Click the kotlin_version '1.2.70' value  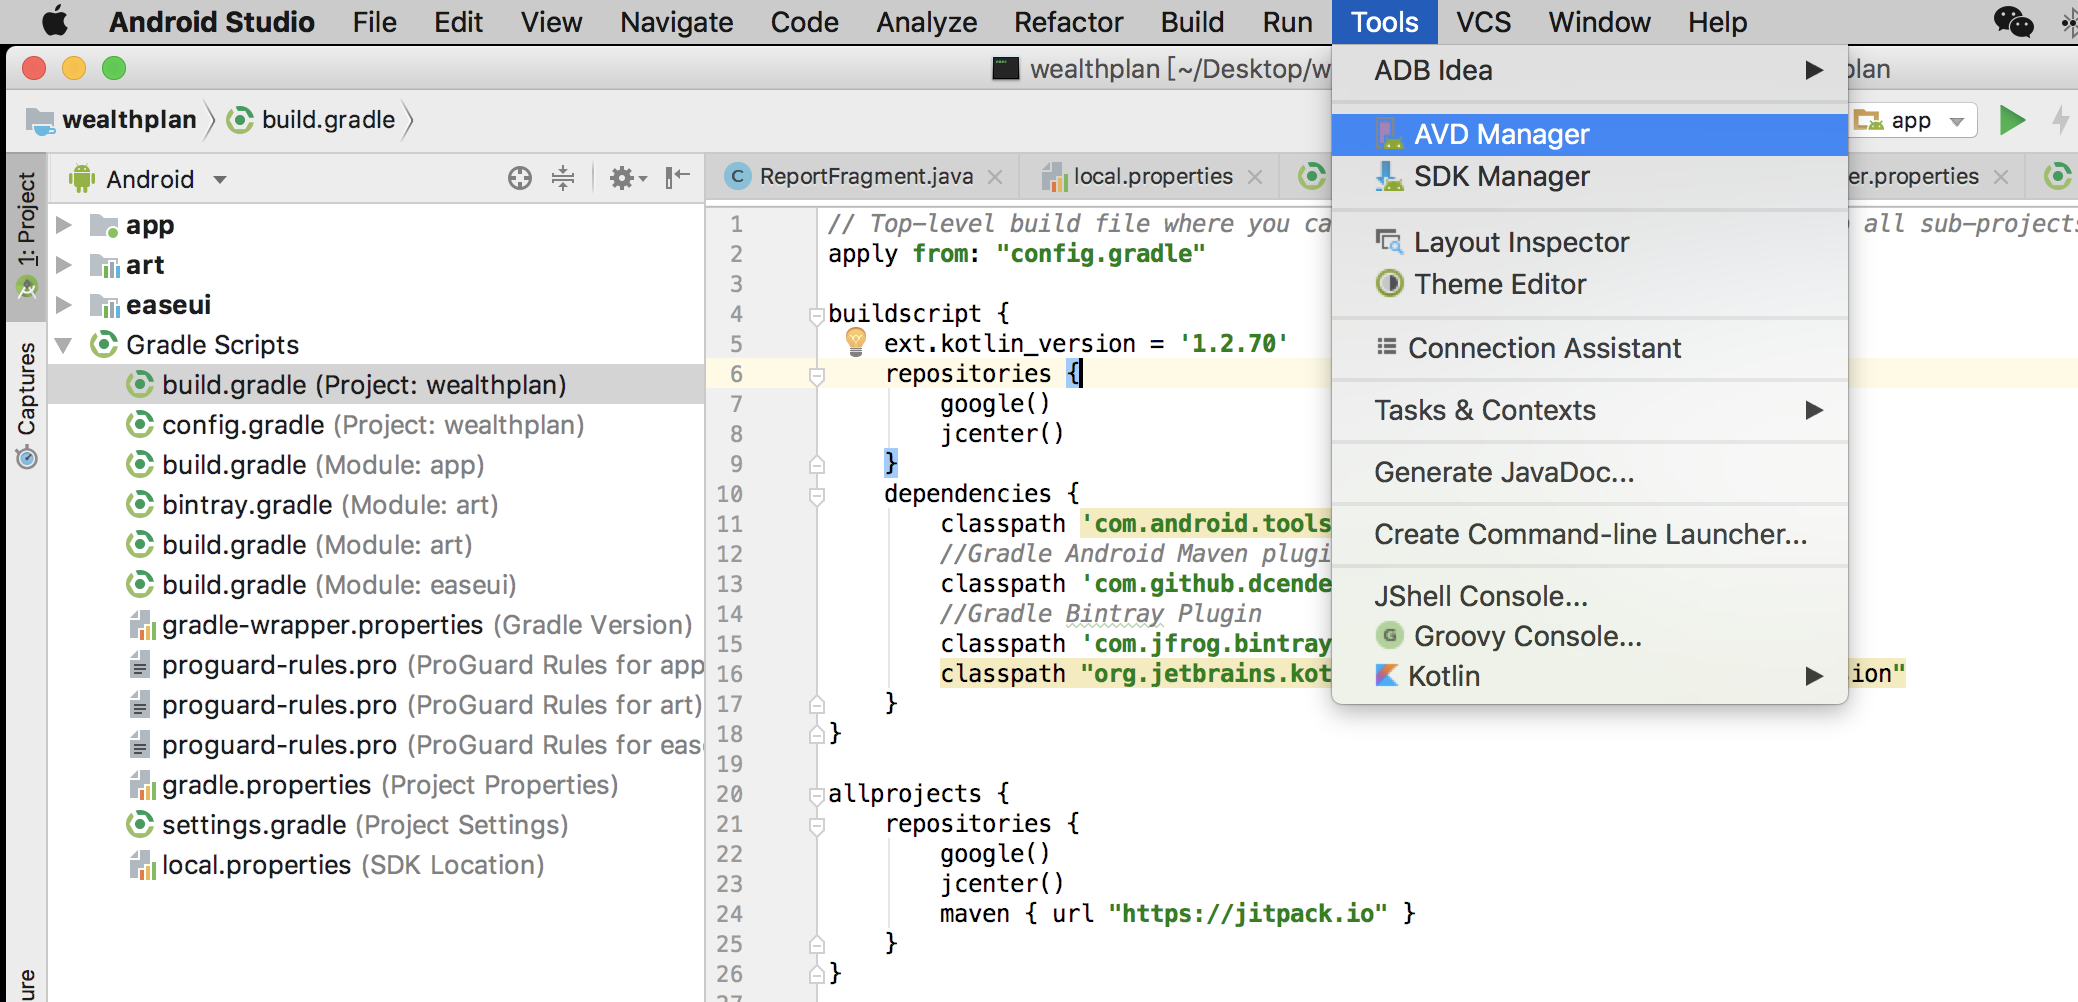coord(1233,344)
